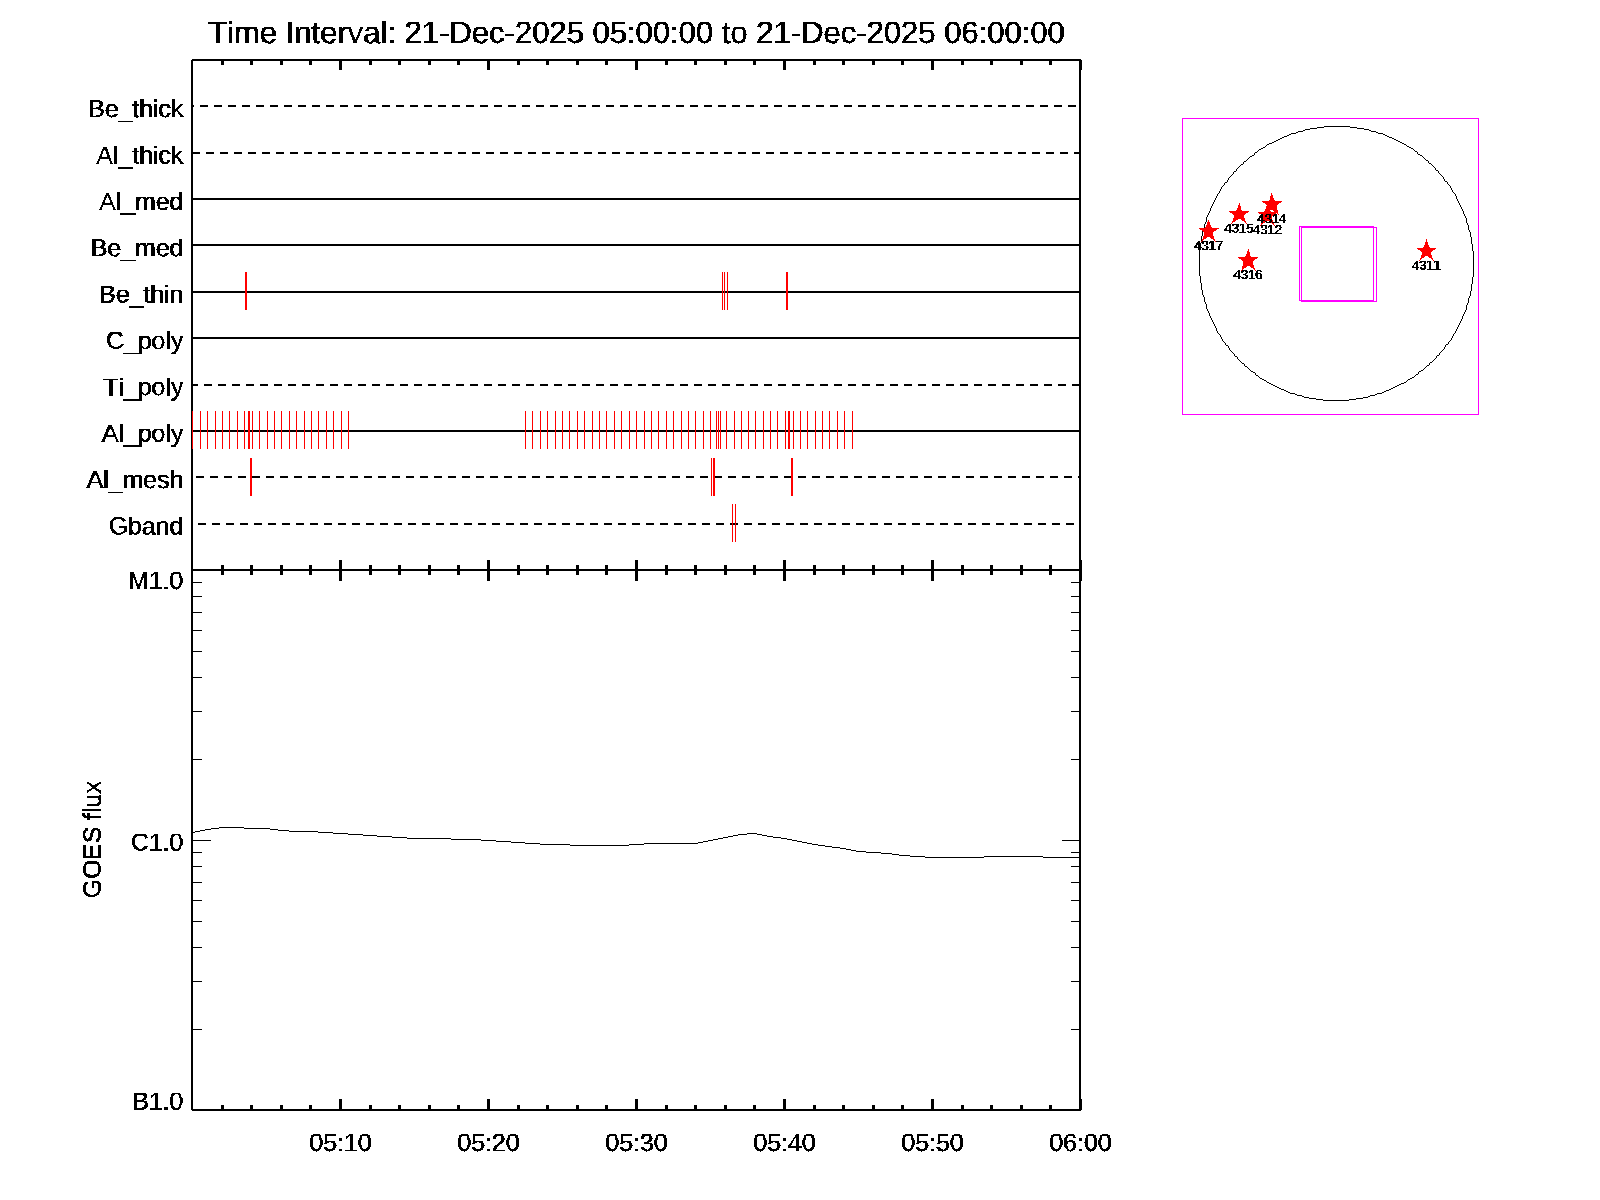Click the magenta field-of-view square on solar disk
The width and height of the screenshot is (1600, 1200).
coord(1337,264)
